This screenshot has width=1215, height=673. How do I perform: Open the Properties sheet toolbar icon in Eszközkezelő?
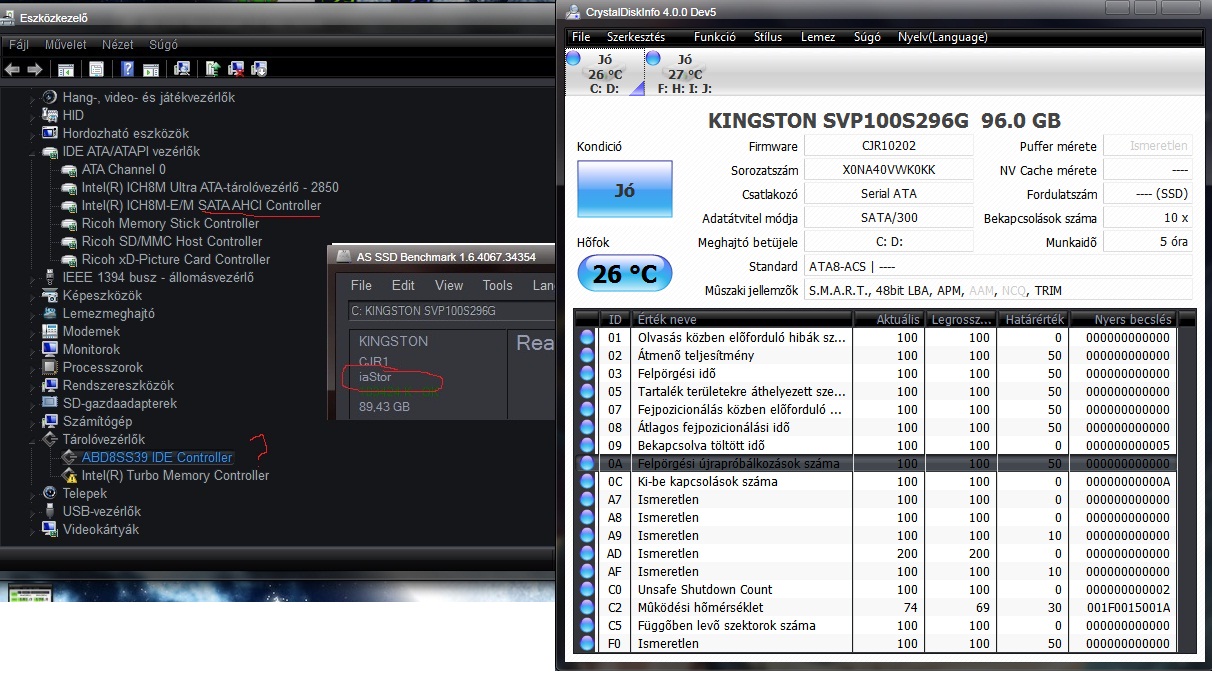pos(96,69)
